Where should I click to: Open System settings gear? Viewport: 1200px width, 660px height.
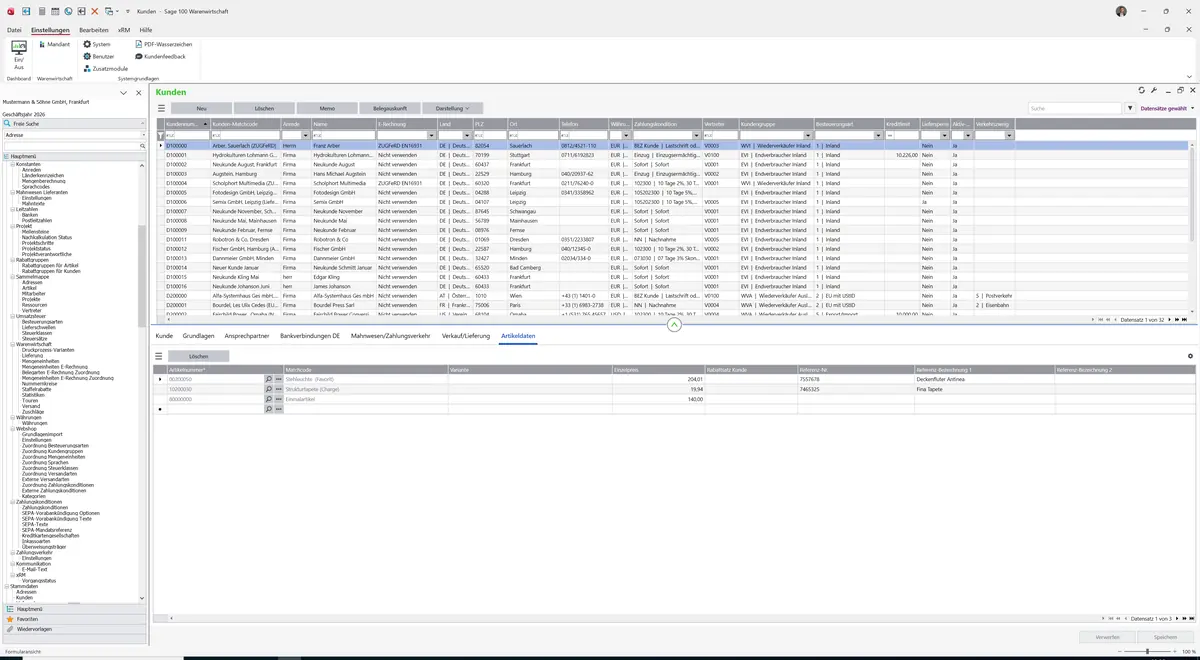tap(97, 44)
